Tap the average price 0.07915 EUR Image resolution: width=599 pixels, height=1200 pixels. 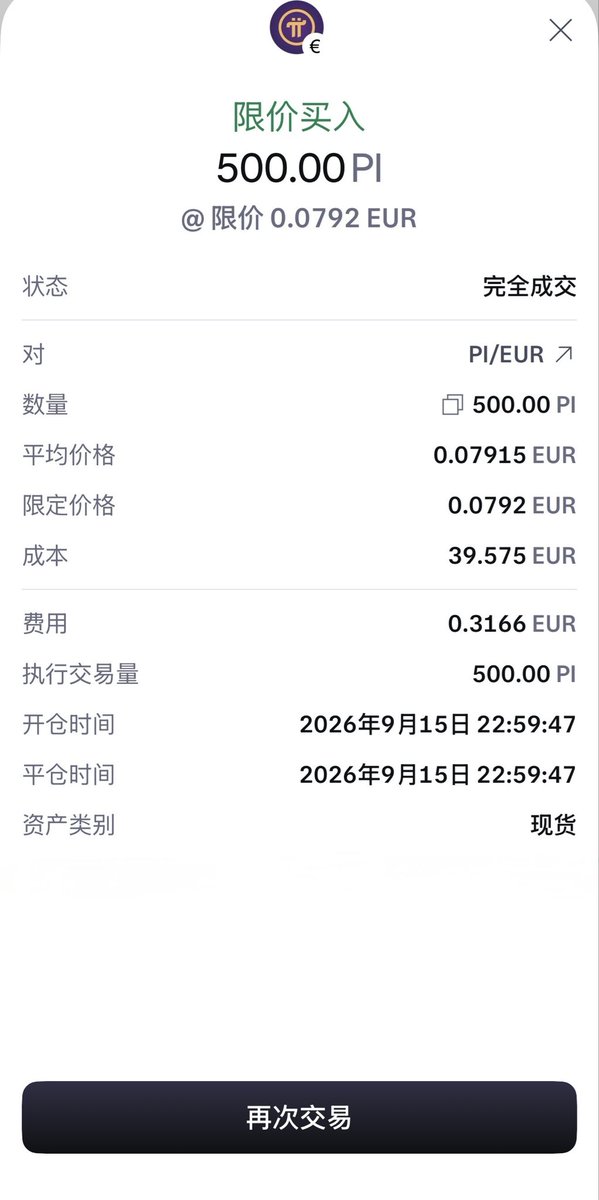click(505, 455)
